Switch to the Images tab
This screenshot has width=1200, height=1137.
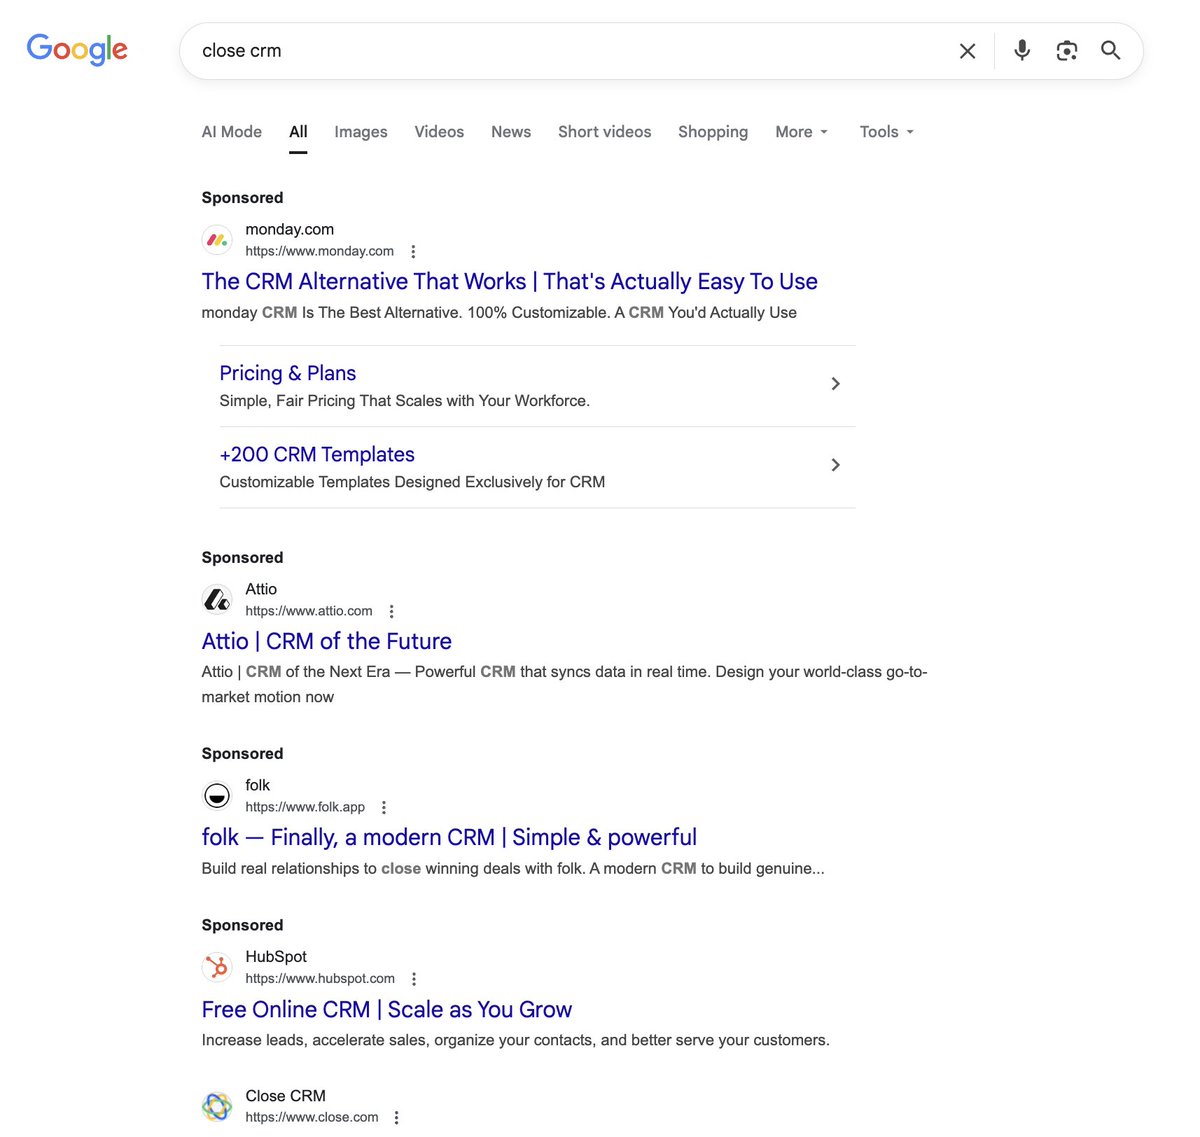coord(361,132)
